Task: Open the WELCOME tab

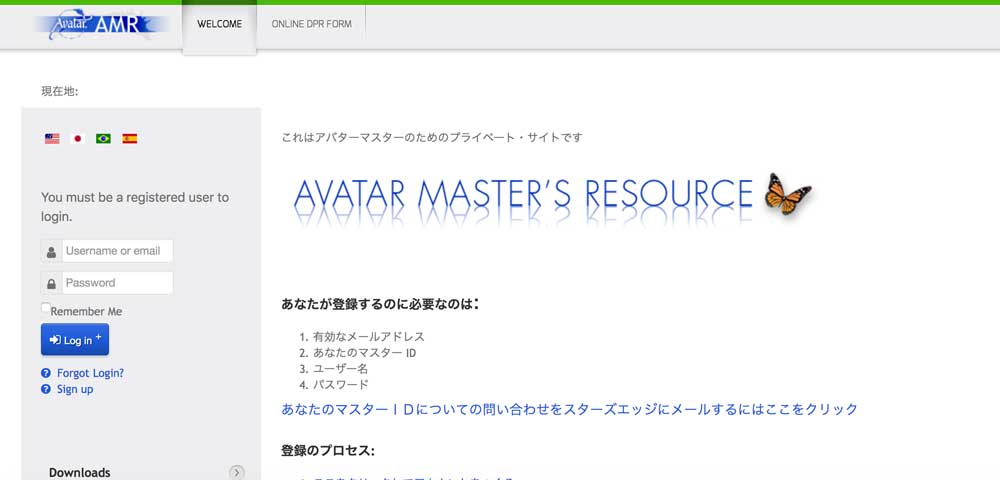Action: pos(219,24)
